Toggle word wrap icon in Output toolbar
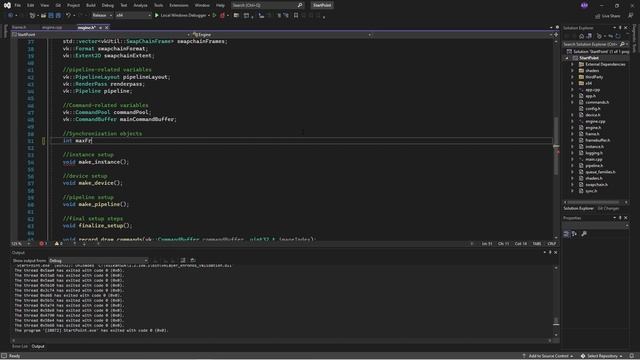The width and height of the screenshot is (640, 360). pos(193,260)
